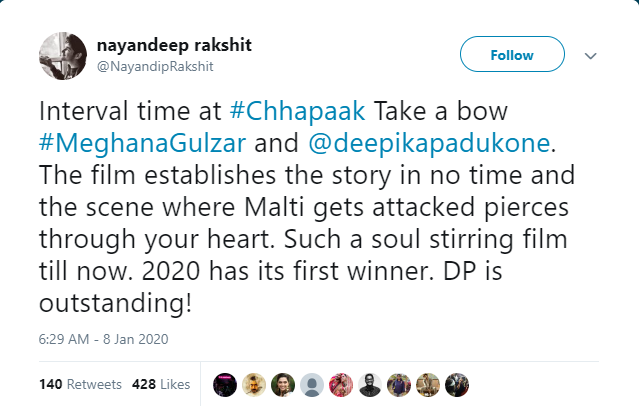Click the first liker avatar with dark pink image
This screenshot has height=406, width=639.
pyautogui.click(x=225, y=384)
